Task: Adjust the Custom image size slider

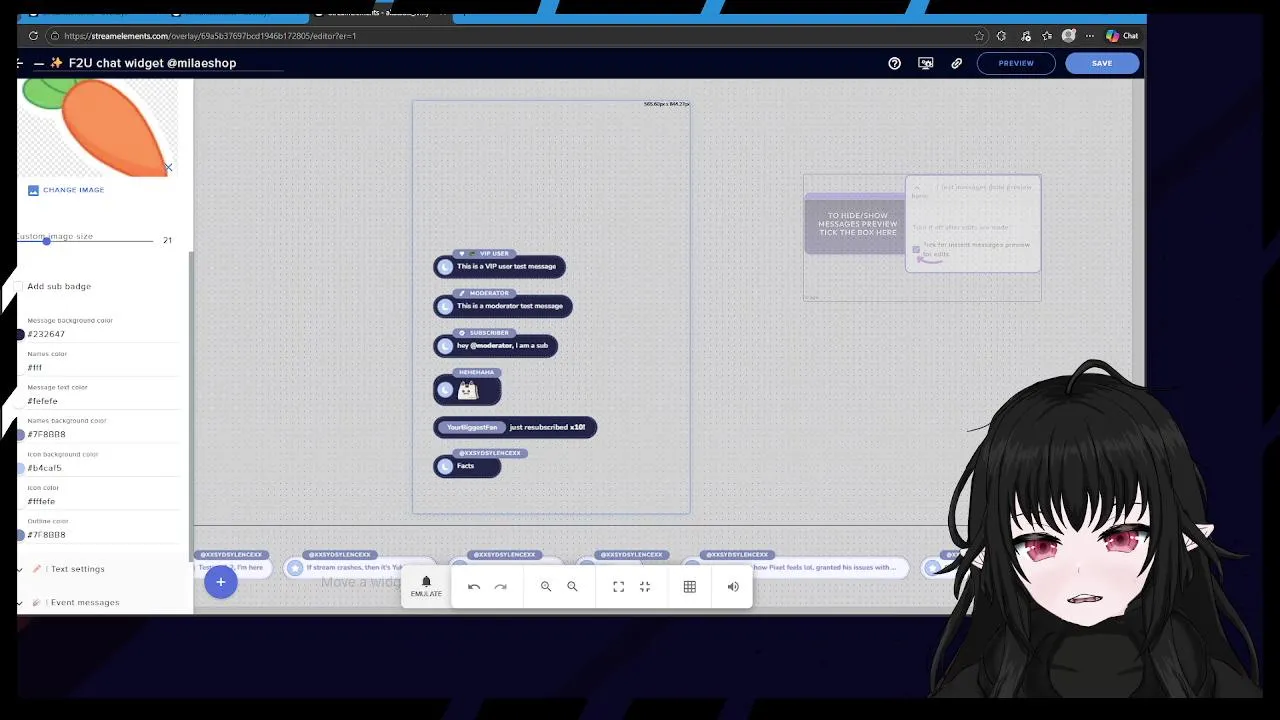Action: click(46, 241)
